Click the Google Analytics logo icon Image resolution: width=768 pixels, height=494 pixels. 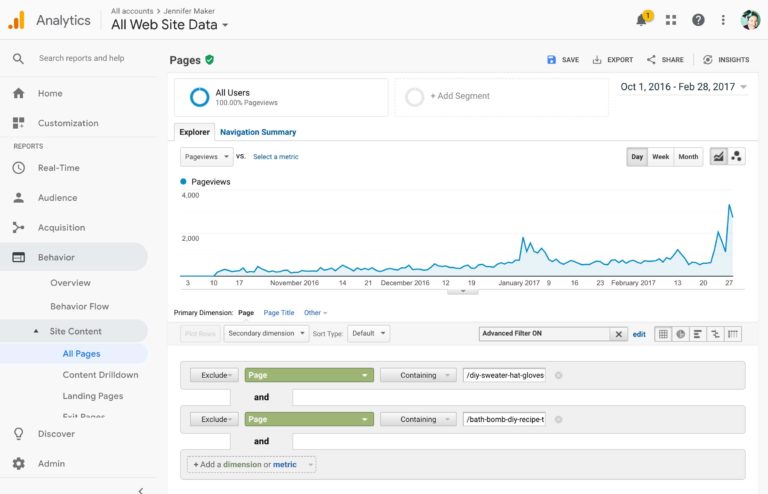tap(17, 20)
